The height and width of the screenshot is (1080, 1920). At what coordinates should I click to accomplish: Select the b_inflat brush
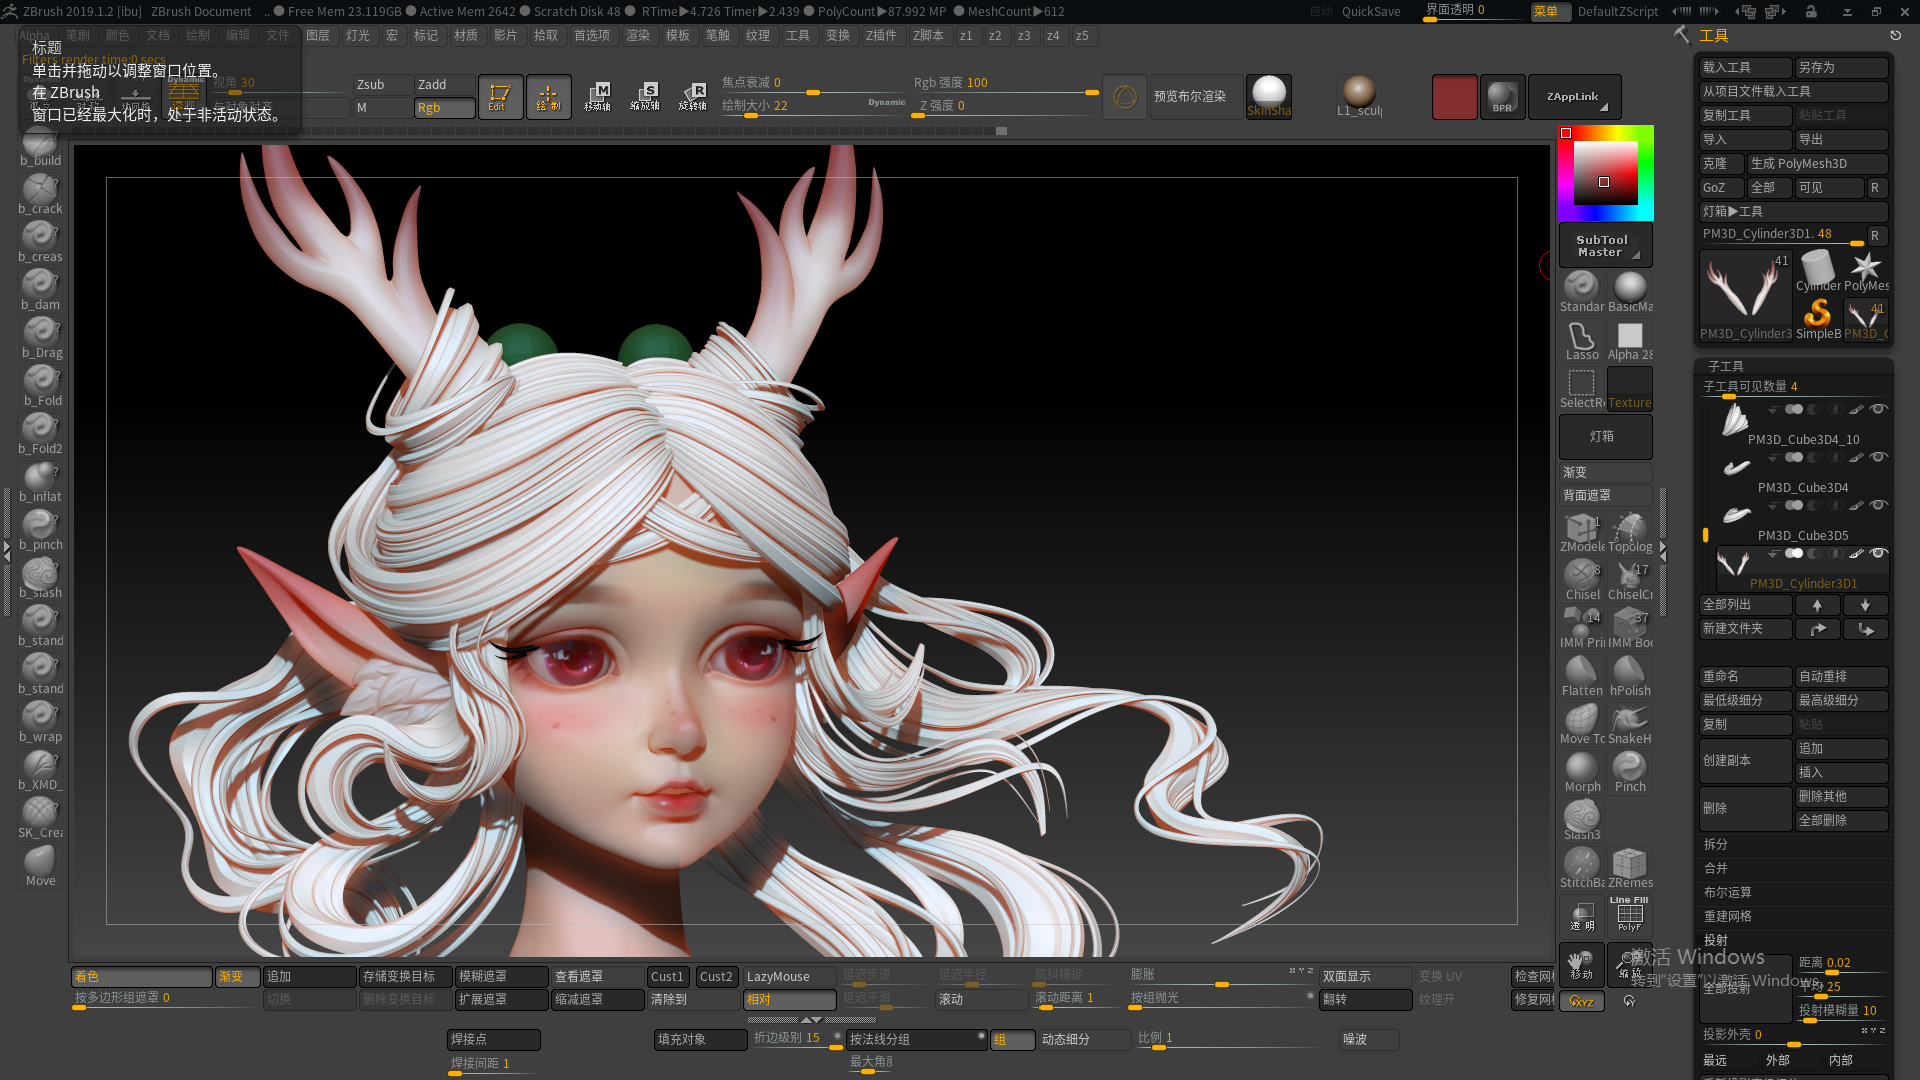(40, 482)
